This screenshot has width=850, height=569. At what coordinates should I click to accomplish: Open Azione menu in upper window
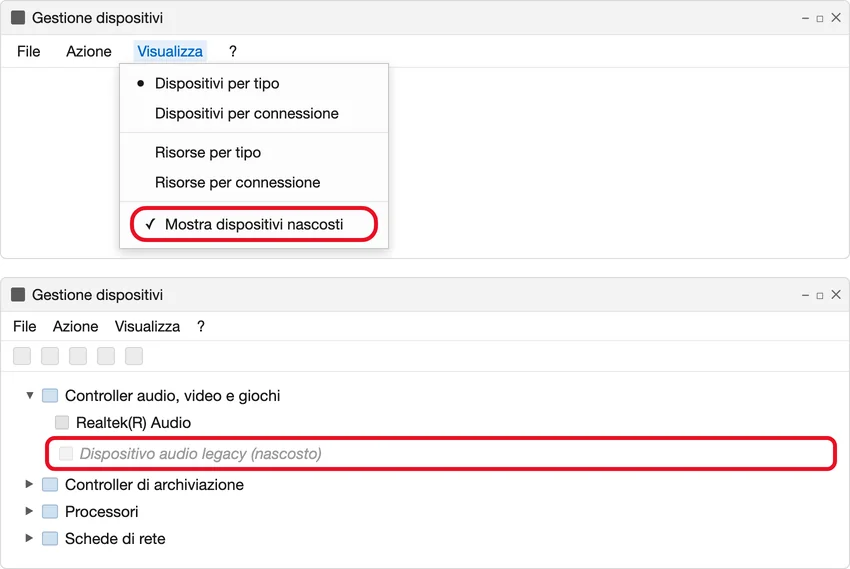(x=89, y=51)
